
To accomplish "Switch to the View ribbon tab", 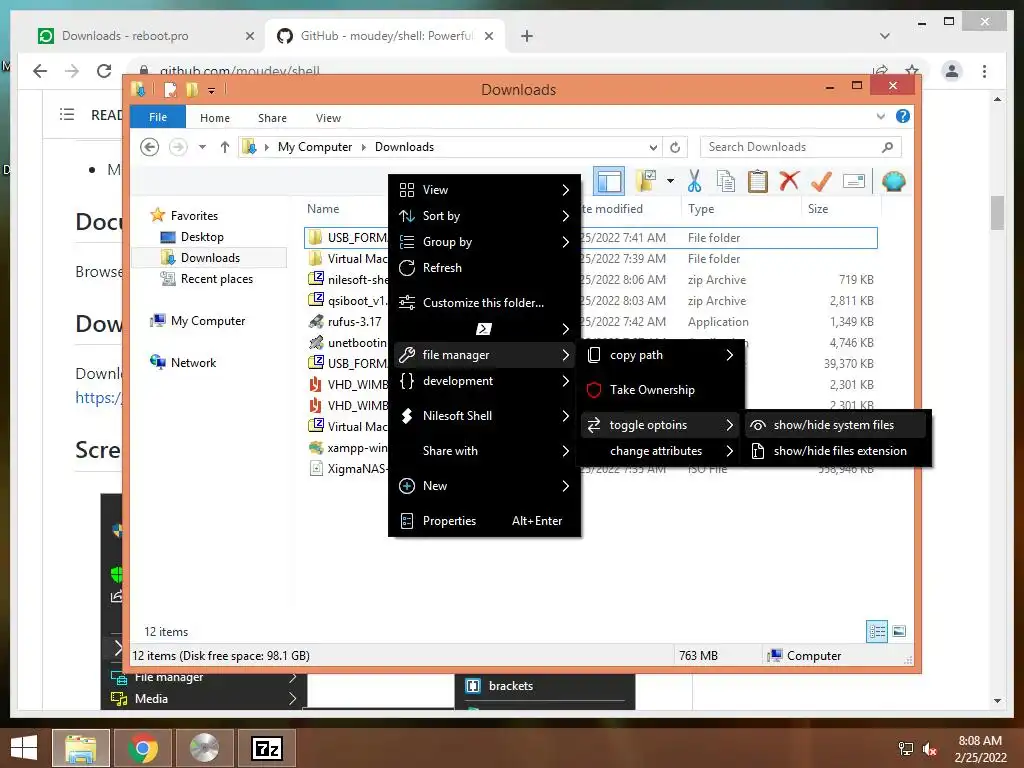I will click(328, 118).
